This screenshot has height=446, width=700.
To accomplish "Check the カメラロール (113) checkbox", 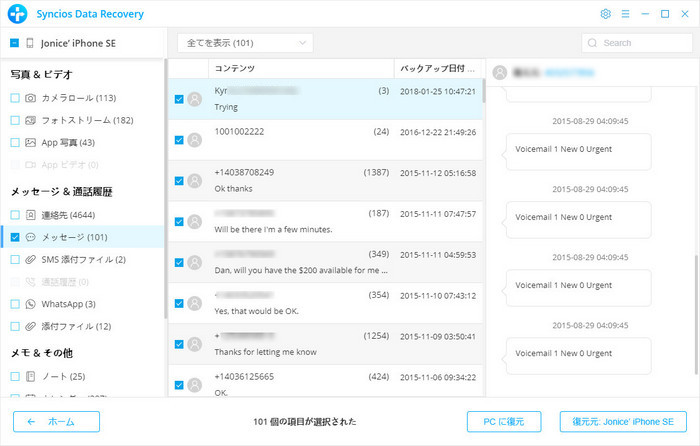I will (x=15, y=98).
